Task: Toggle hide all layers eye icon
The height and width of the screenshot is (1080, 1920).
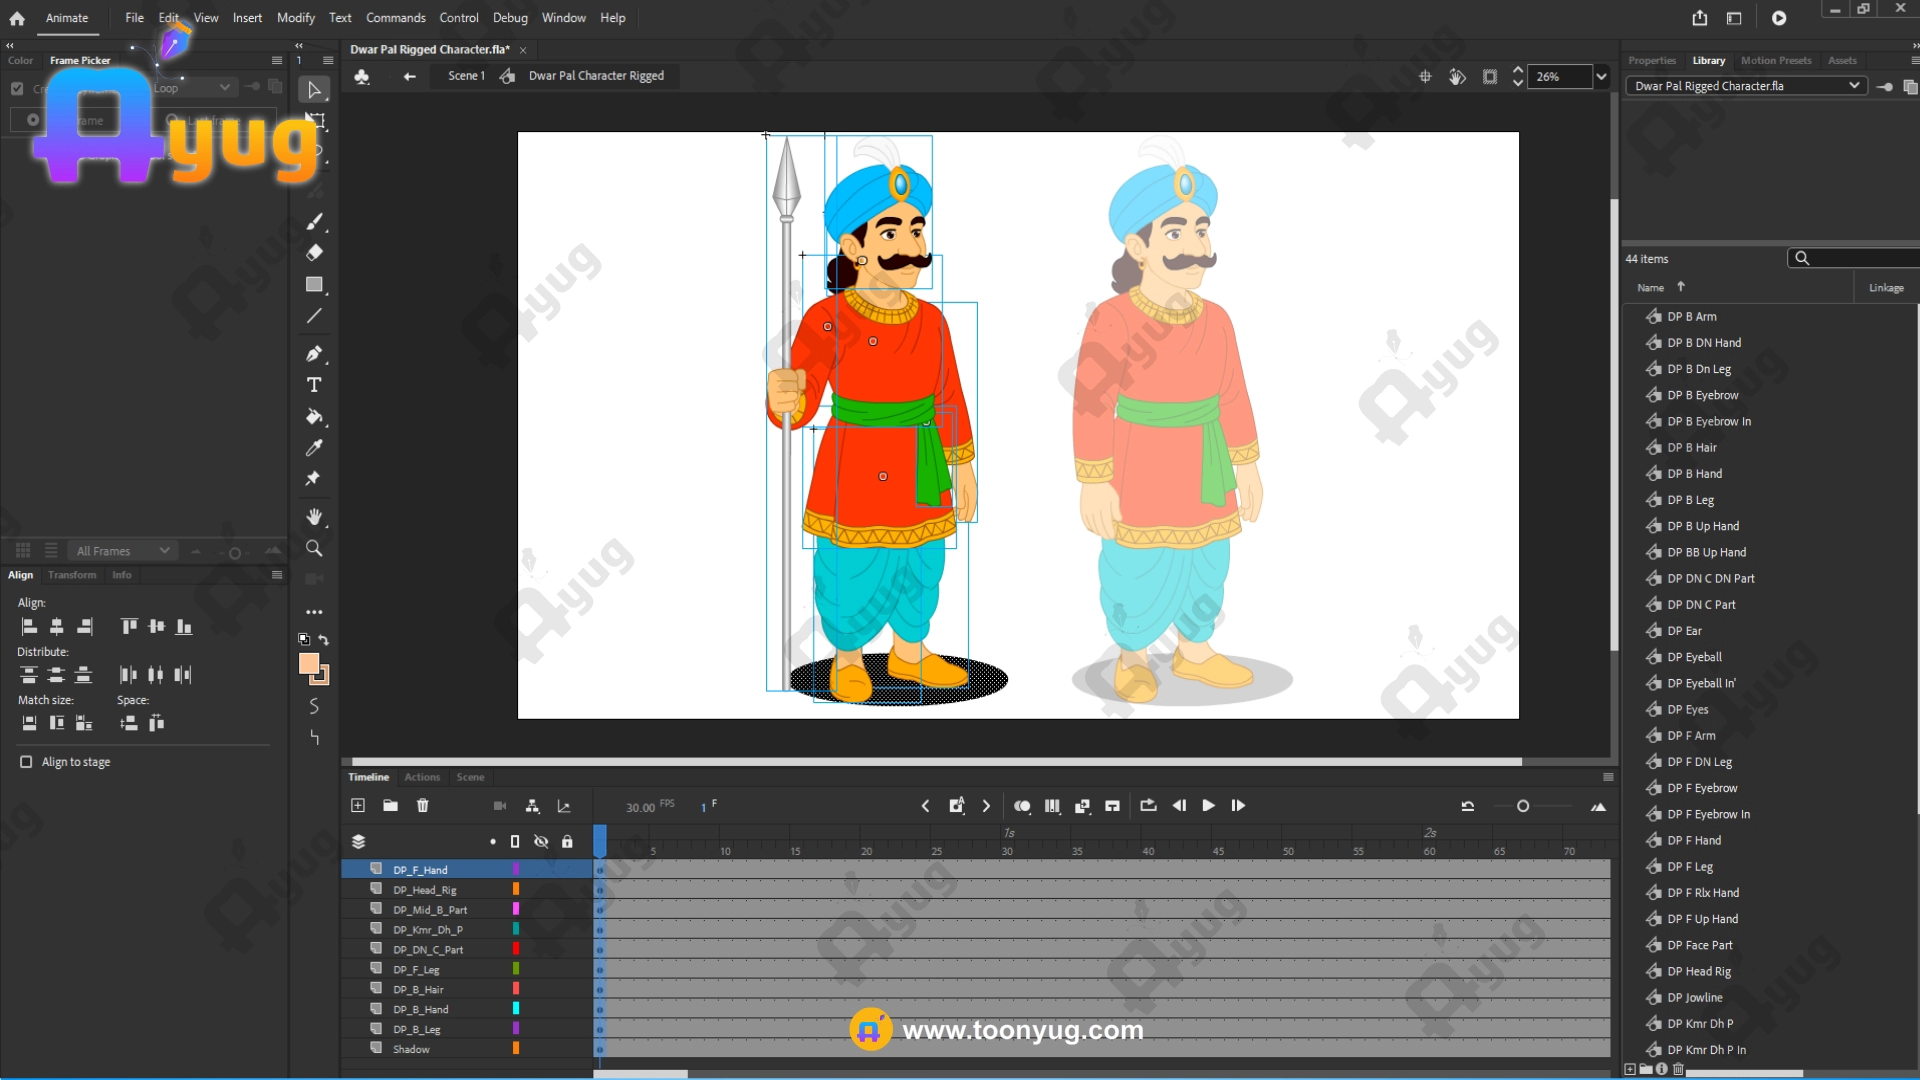Action: [x=541, y=842]
